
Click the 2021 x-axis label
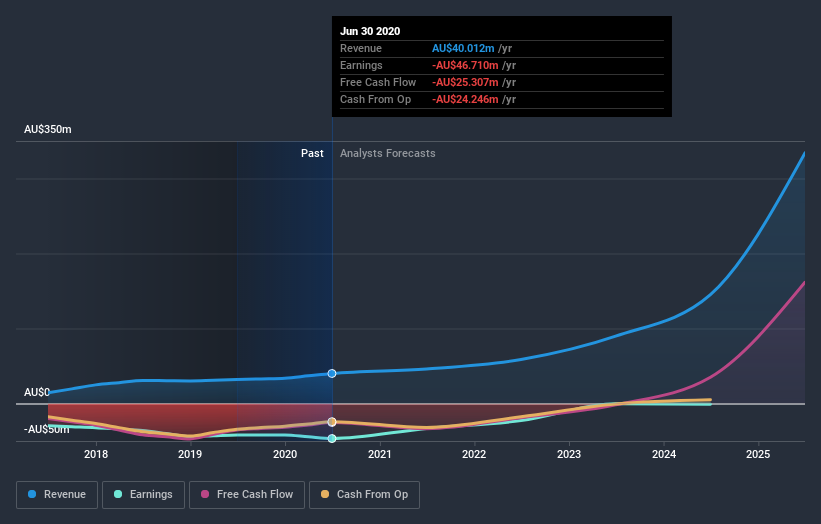tap(380, 454)
